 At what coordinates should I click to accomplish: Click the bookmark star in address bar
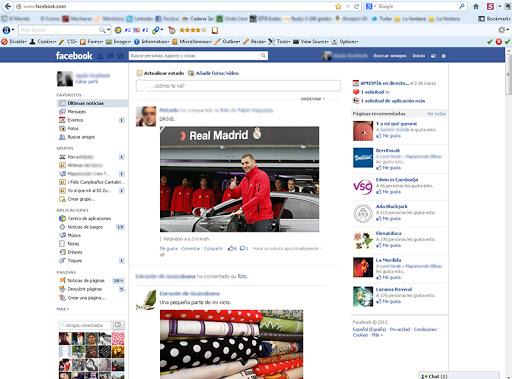coord(338,6)
